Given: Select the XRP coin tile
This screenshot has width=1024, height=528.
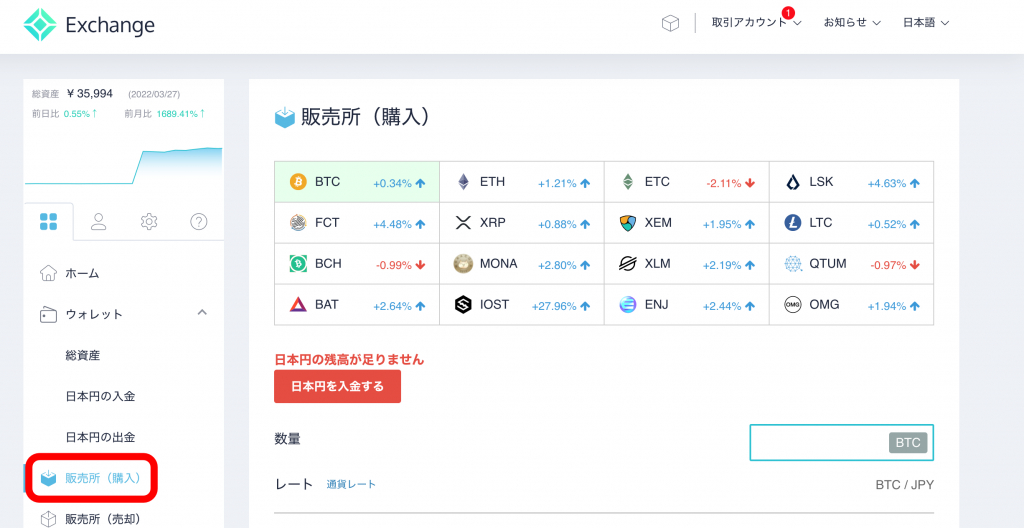Looking at the screenshot, I should (x=521, y=223).
